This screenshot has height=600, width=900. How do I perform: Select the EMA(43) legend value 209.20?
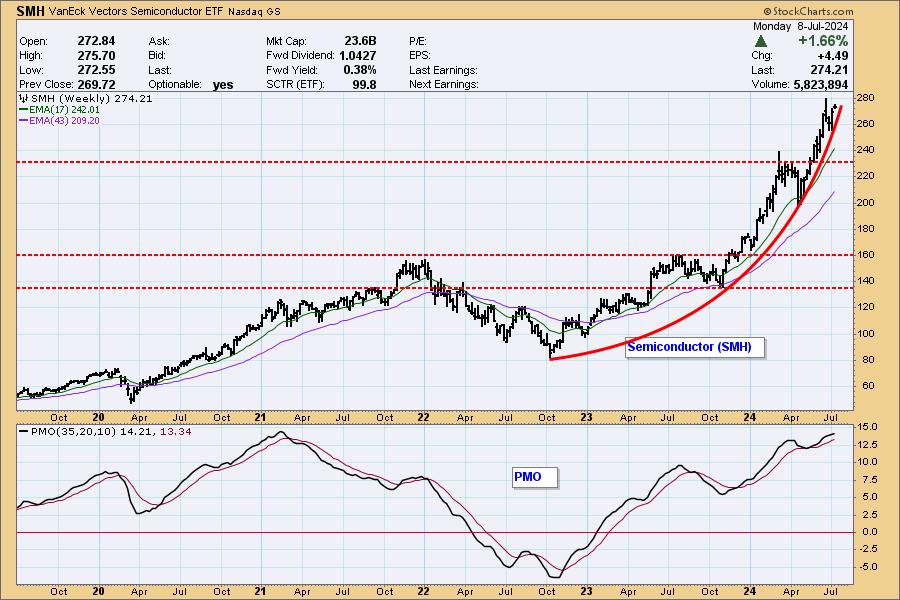(86, 121)
